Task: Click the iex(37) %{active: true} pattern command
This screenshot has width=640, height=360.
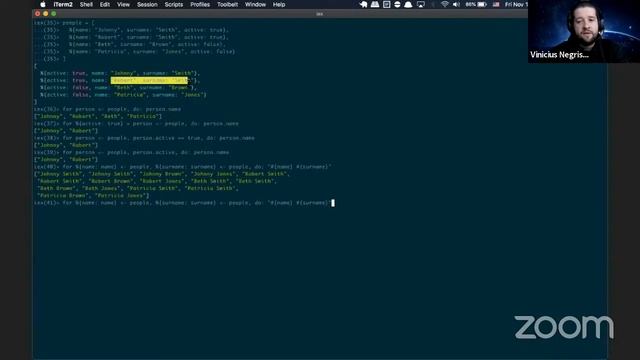Action: pos(136,123)
